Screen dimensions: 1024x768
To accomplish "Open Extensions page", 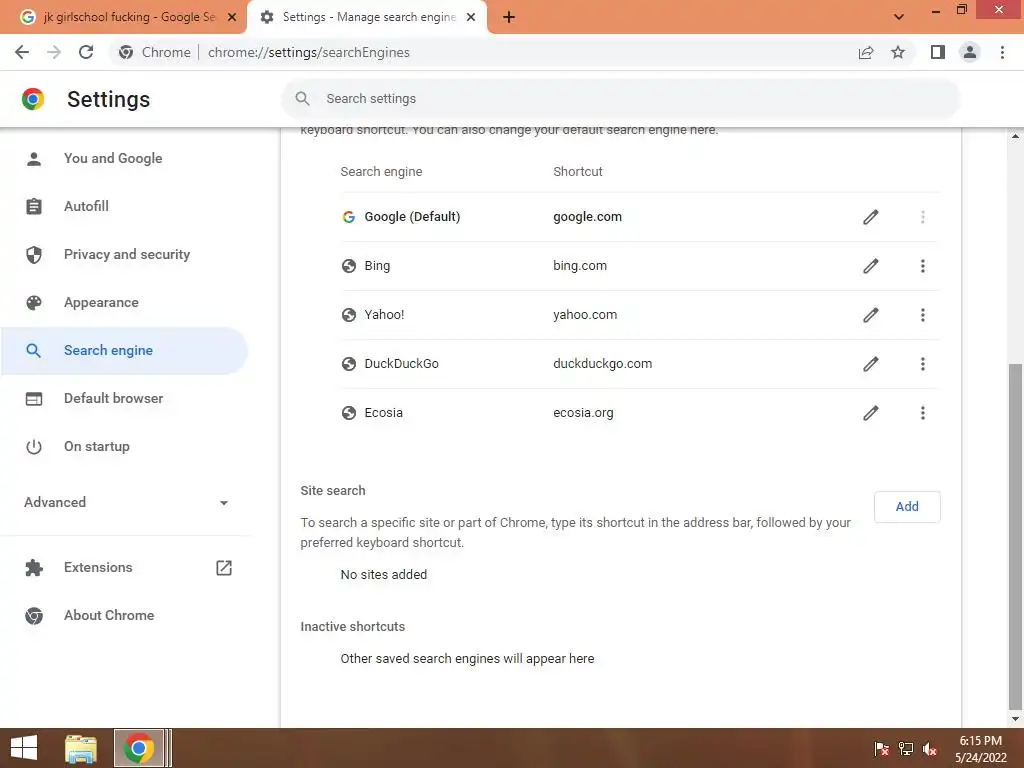I will coord(98,568).
